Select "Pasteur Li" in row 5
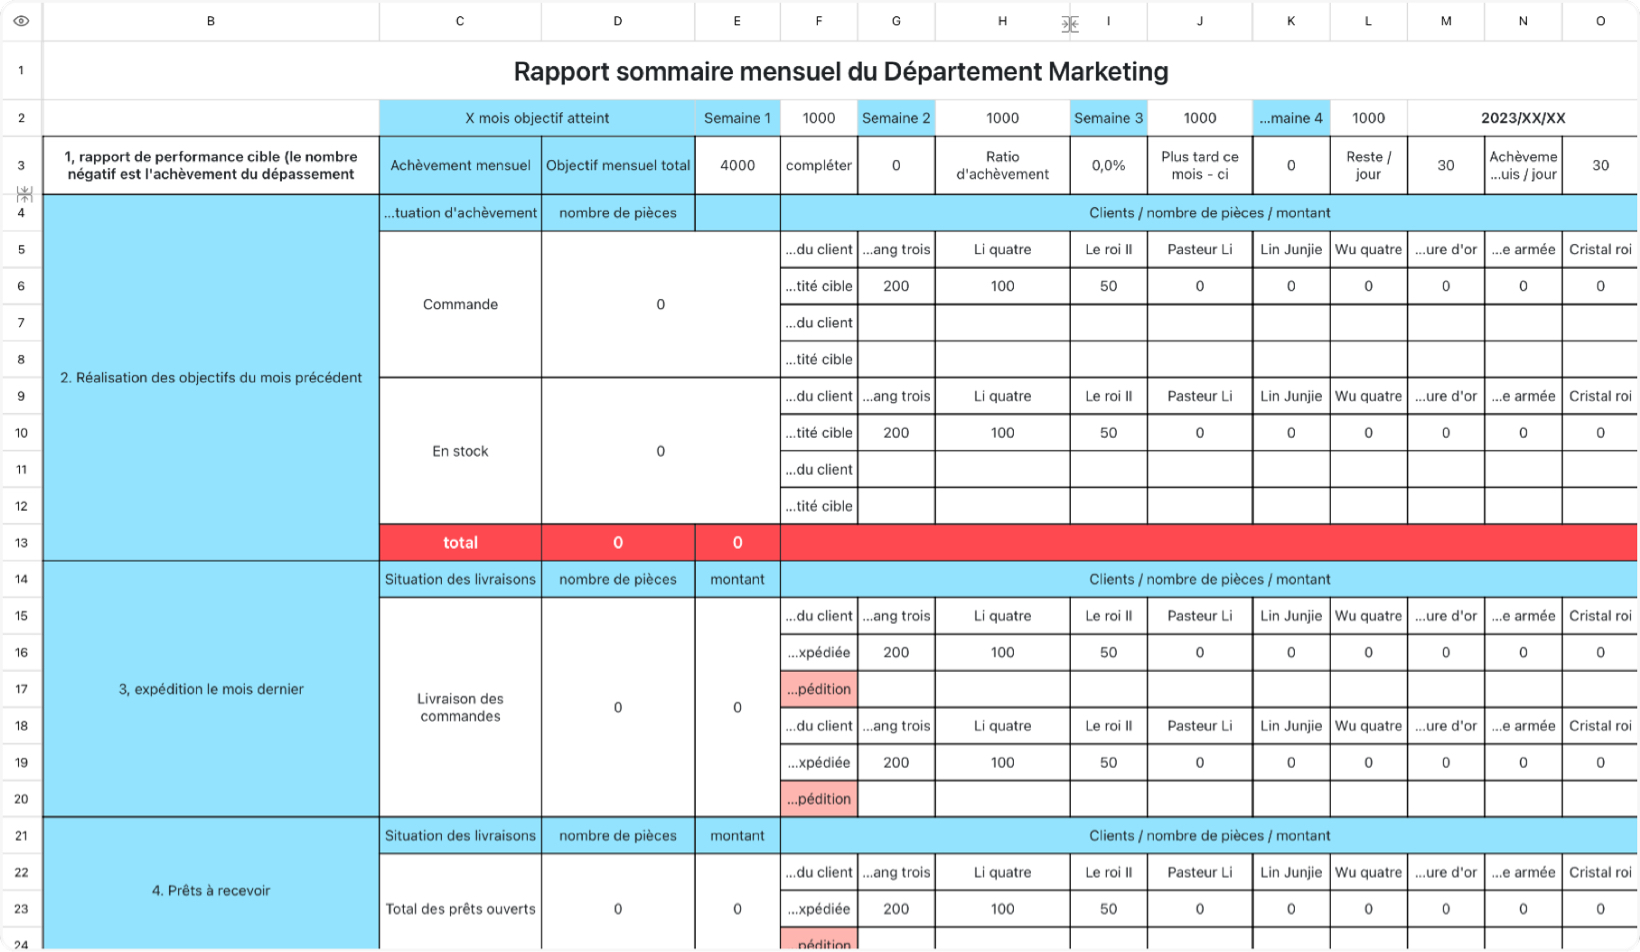Screen dimensions: 1640x952 pos(1200,249)
